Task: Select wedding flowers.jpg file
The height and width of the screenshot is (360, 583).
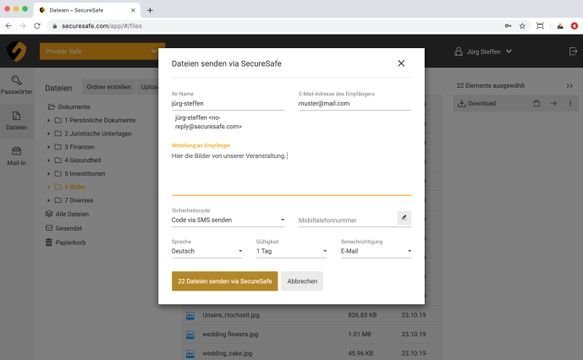Action: click(x=230, y=334)
